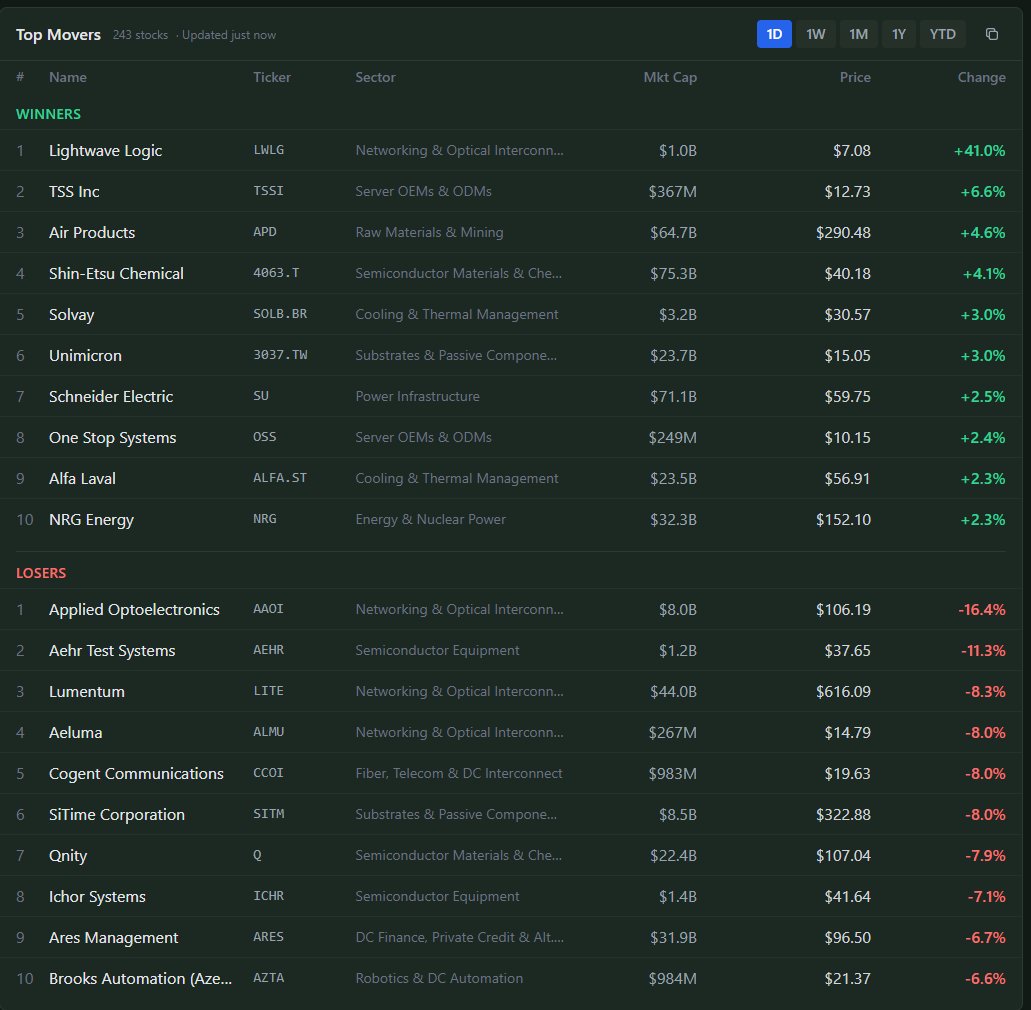Click the ALFA.ST ticker
The height and width of the screenshot is (1010, 1031).
(280, 477)
